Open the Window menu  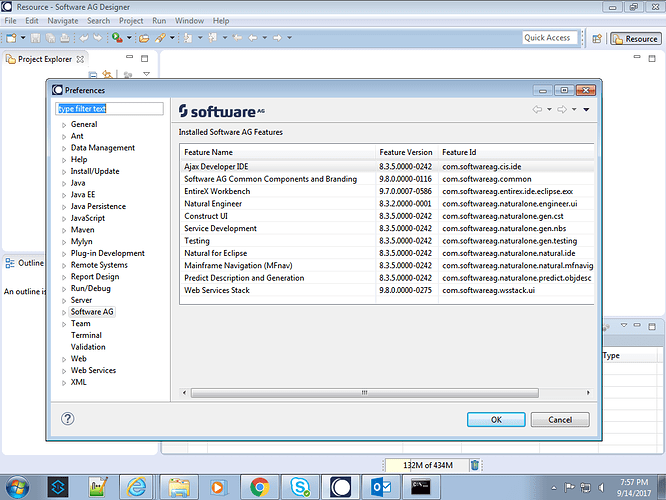pyautogui.click(x=189, y=21)
